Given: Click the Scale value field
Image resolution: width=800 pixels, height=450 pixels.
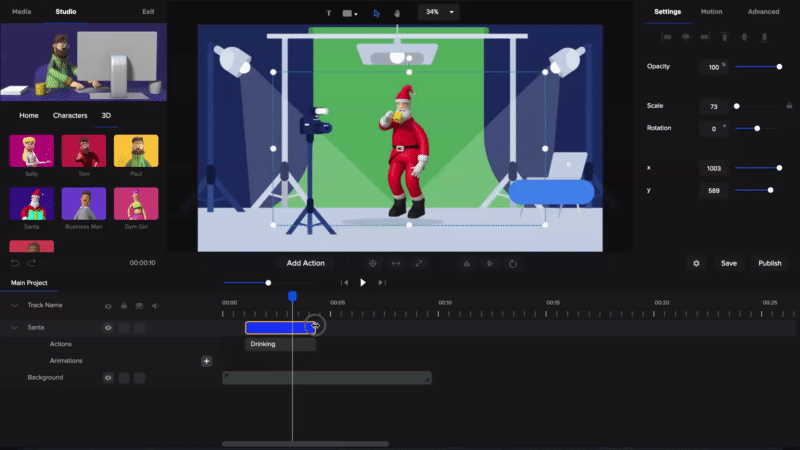Looking at the screenshot, I should pyautogui.click(x=714, y=106).
